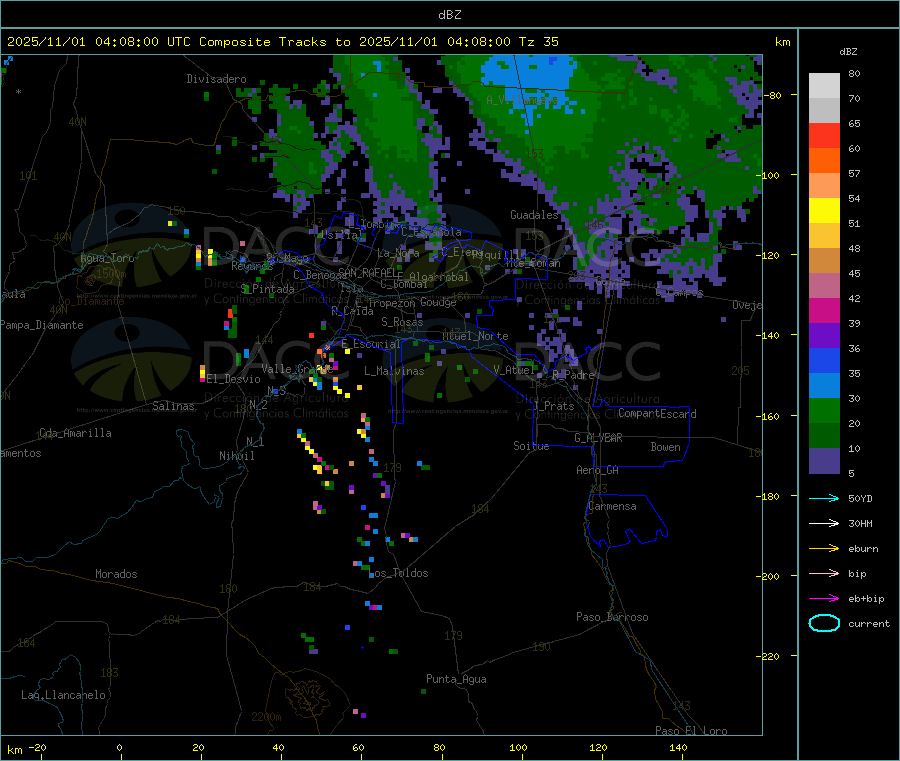
Task: Click the cyan 50YD arrow in legend
Action: point(824,498)
